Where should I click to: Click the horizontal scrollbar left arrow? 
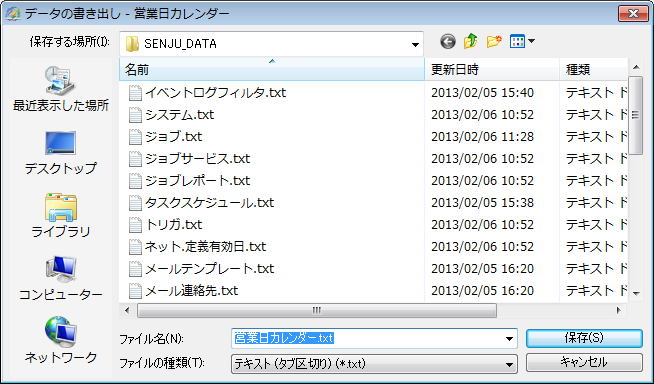[x=128, y=311]
